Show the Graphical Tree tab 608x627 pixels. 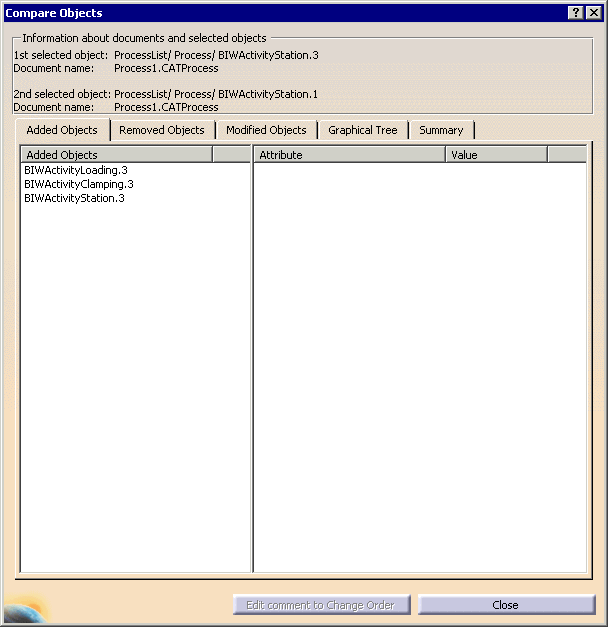[x=362, y=130]
